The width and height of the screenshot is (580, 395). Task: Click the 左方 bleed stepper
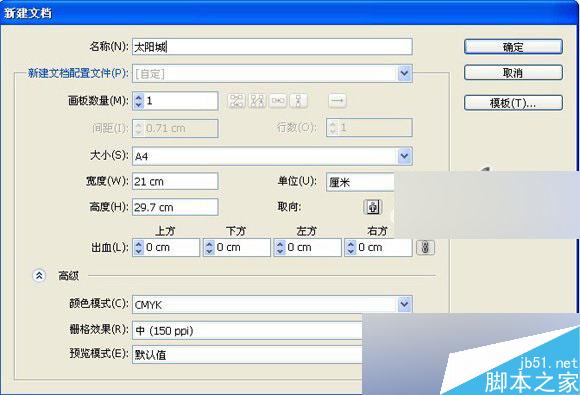click(280, 247)
